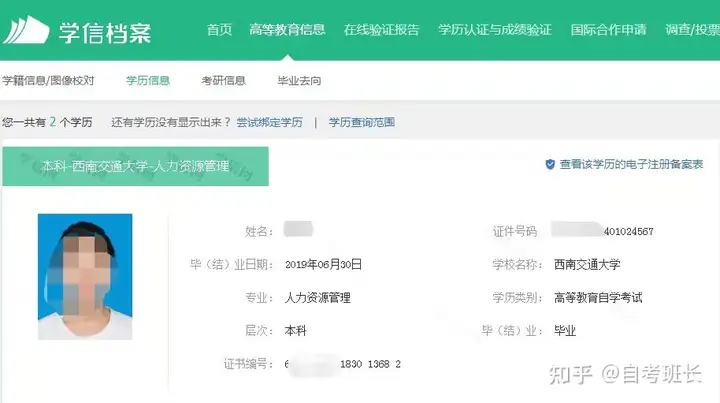Click the 学信档案 logo icon

point(26,30)
